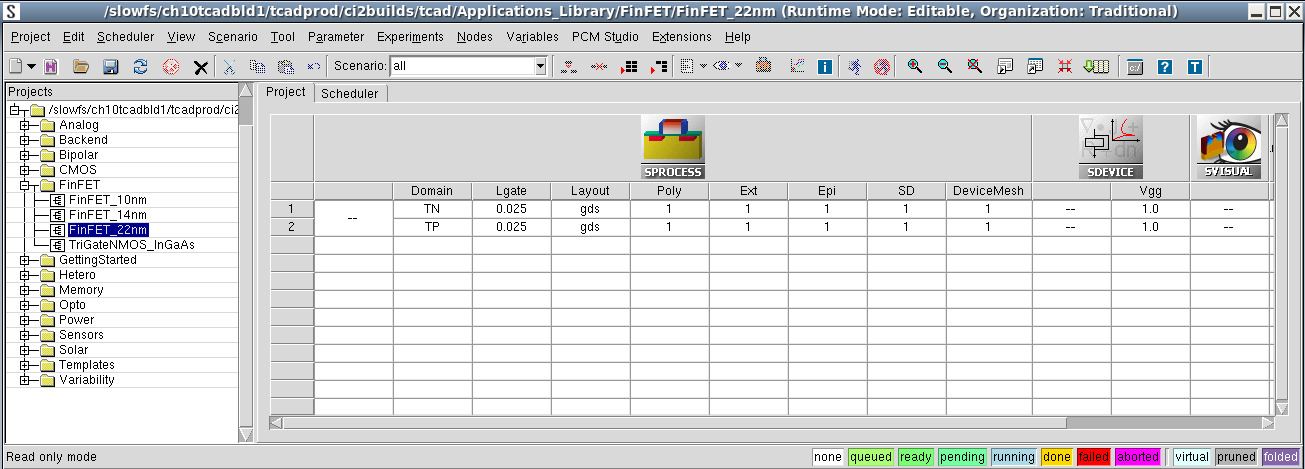Viewport: 1305px width, 469px height.
Task: Click the blue info 'i' icon
Action: (825, 67)
